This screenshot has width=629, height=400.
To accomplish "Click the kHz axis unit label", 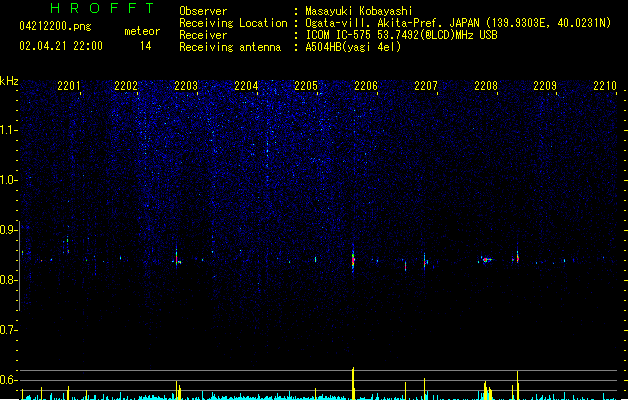I will click(9, 81).
